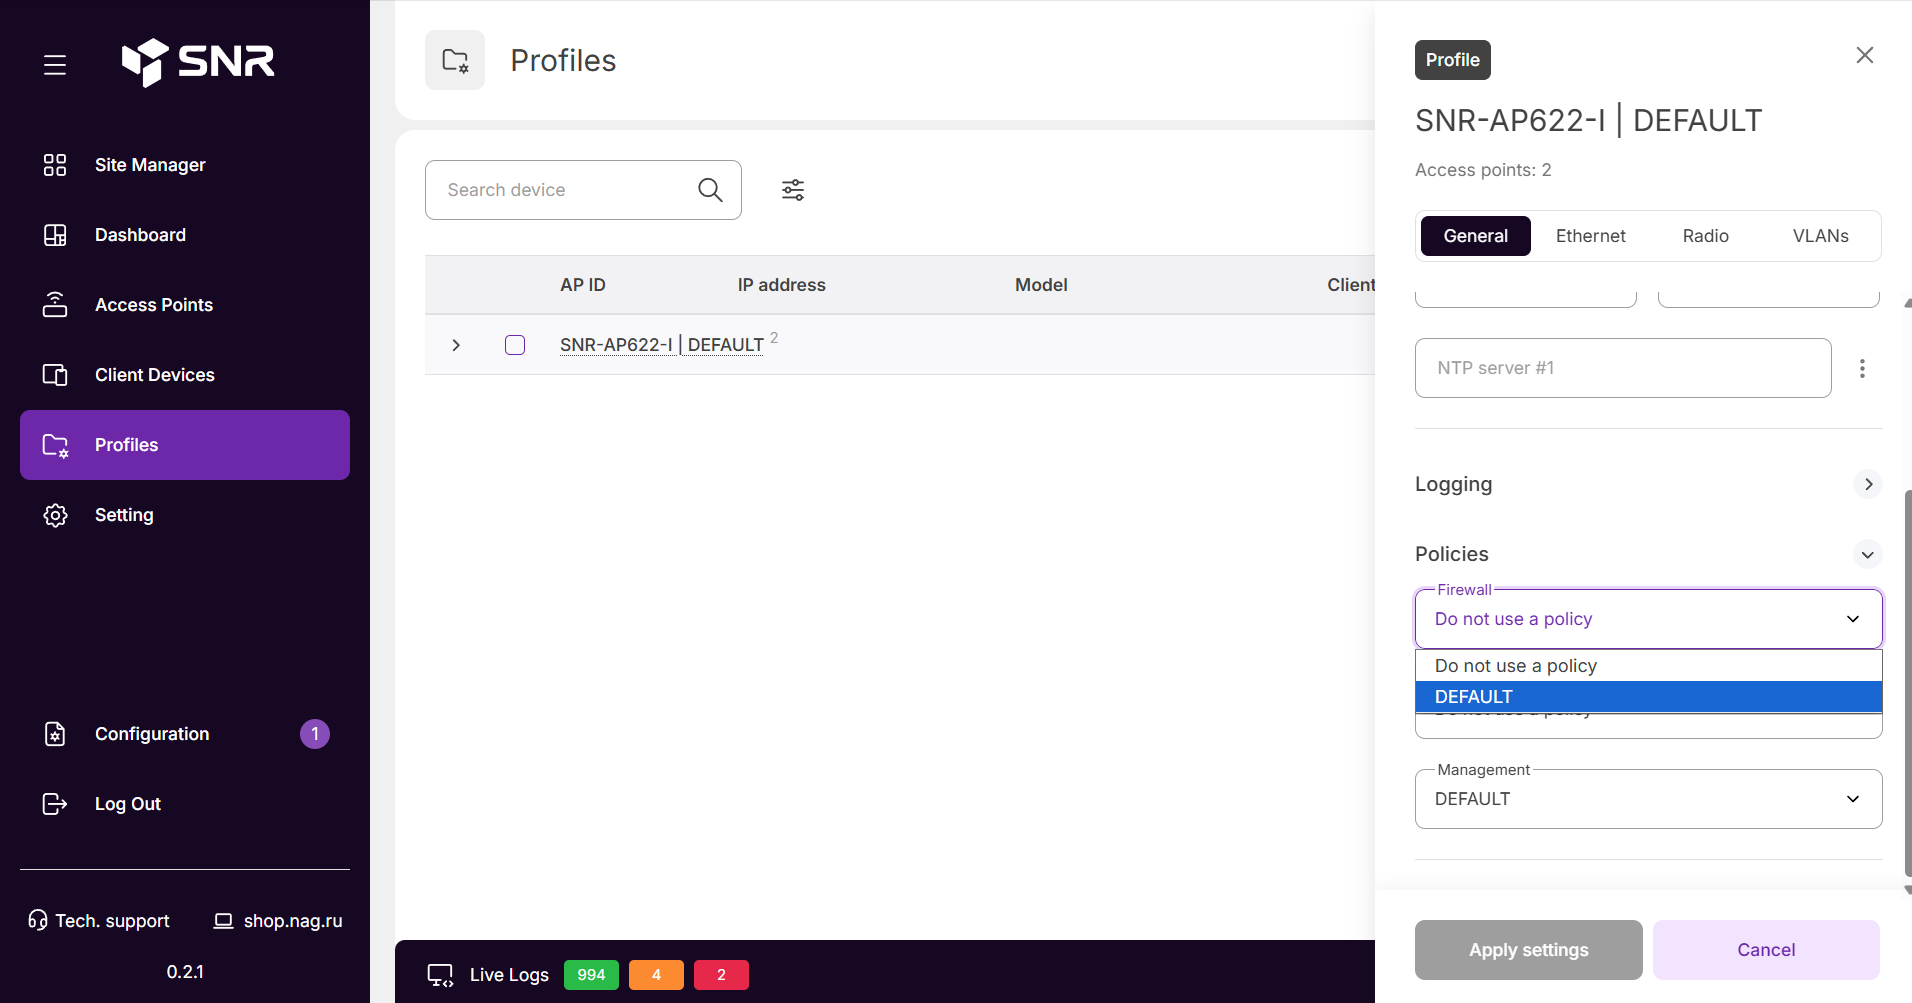Open the Firewall policy dropdown
1912x1003 pixels.
[x=1648, y=619]
